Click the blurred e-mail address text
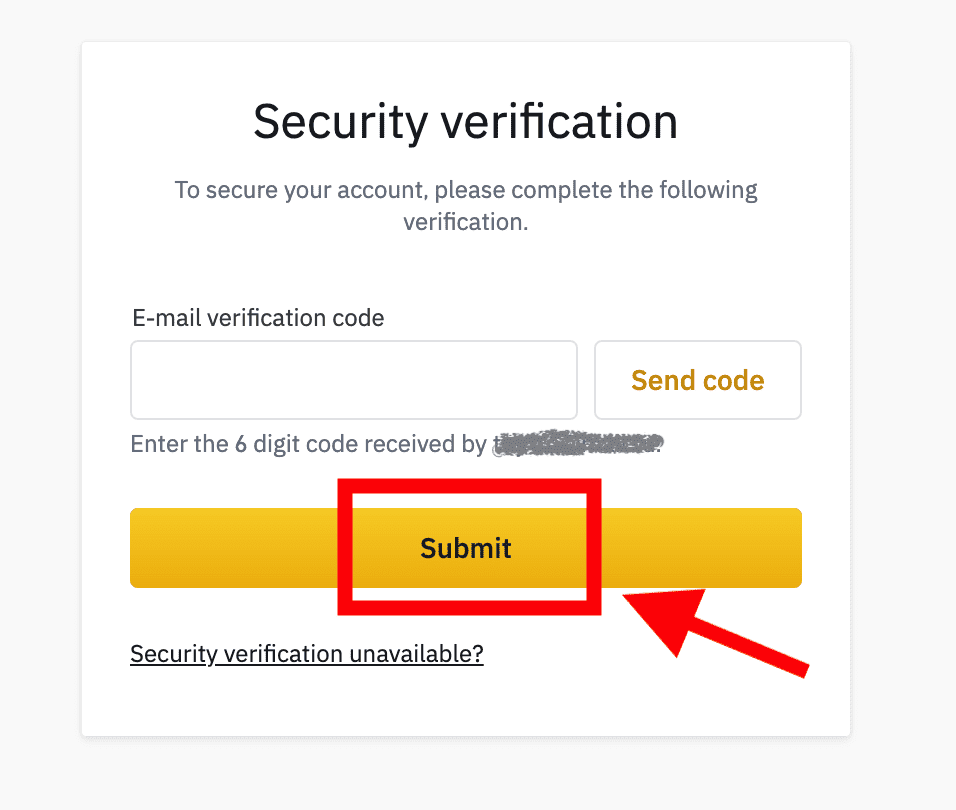Screen dimensions: 956x810 (x=578, y=443)
